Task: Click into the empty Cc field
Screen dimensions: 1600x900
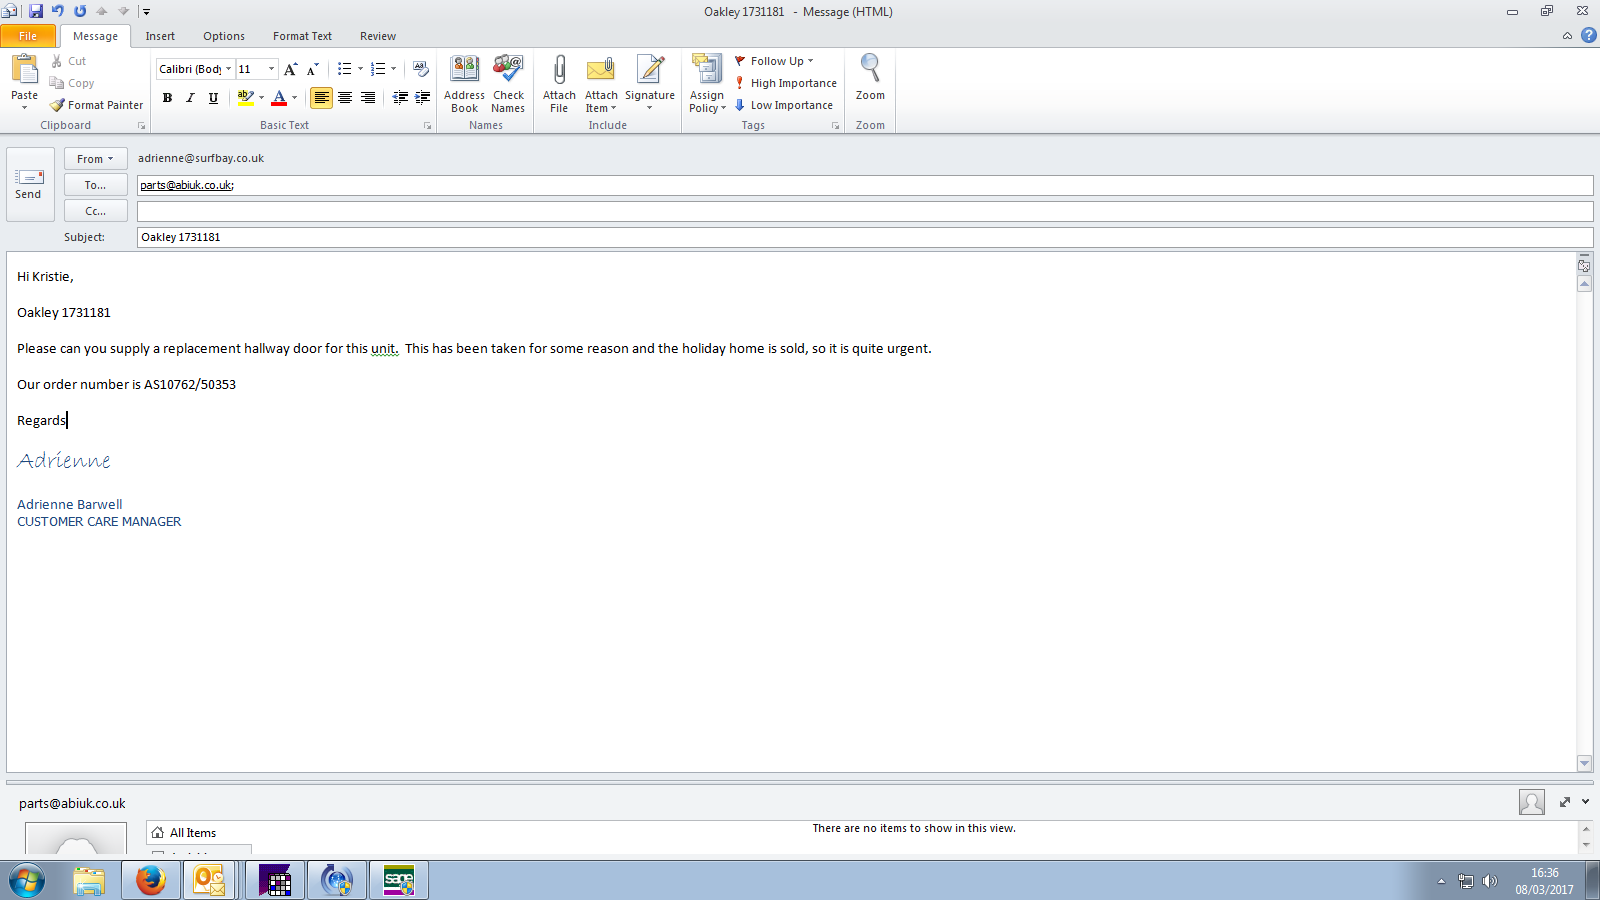Action: pos(865,211)
